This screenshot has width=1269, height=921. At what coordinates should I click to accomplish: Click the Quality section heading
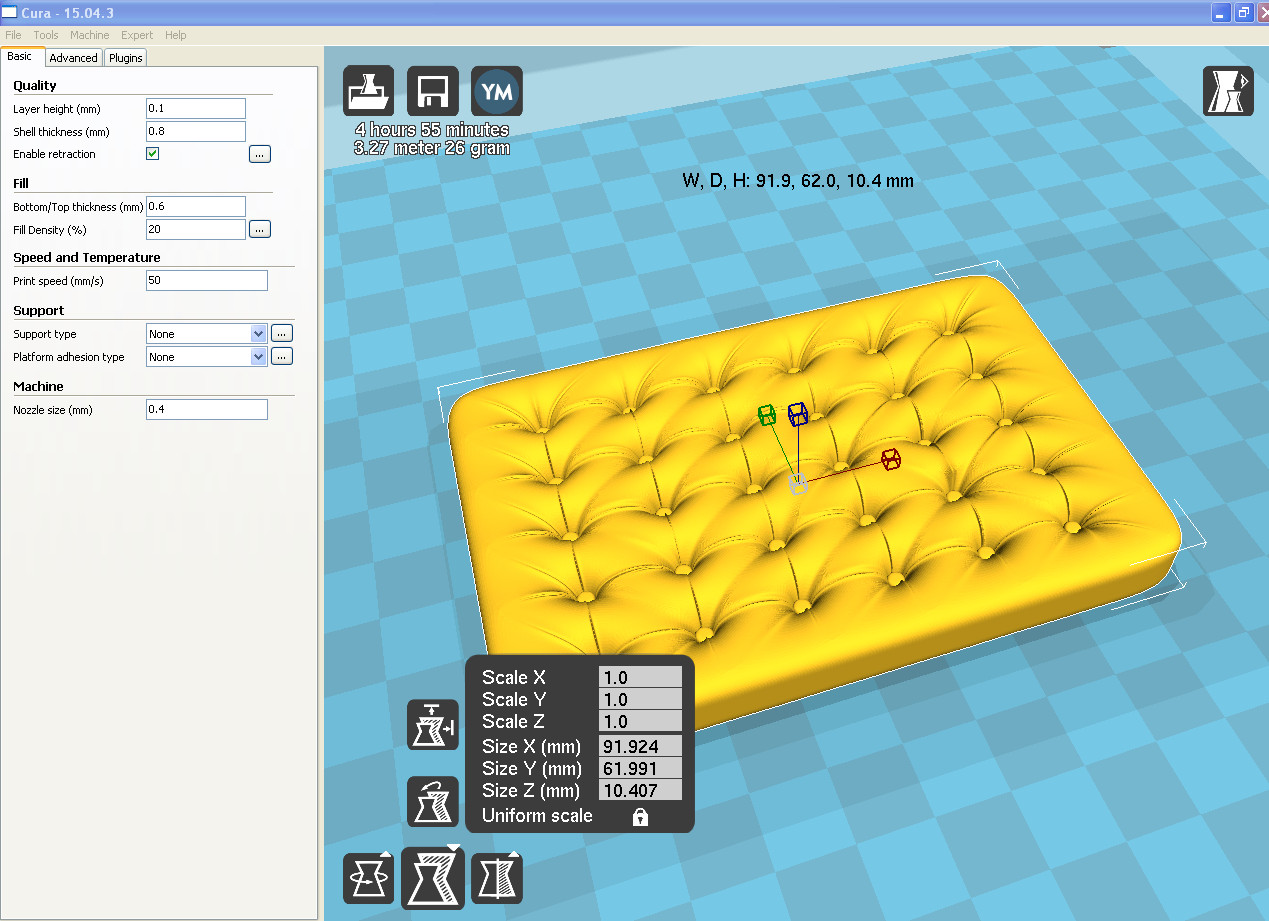click(x=35, y=85)
